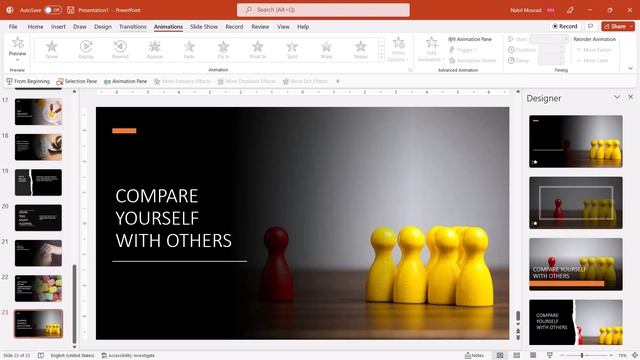The width and height of the screenshot is (640, 360).
Task: Close the Designer pane
Action: (631, 97)
